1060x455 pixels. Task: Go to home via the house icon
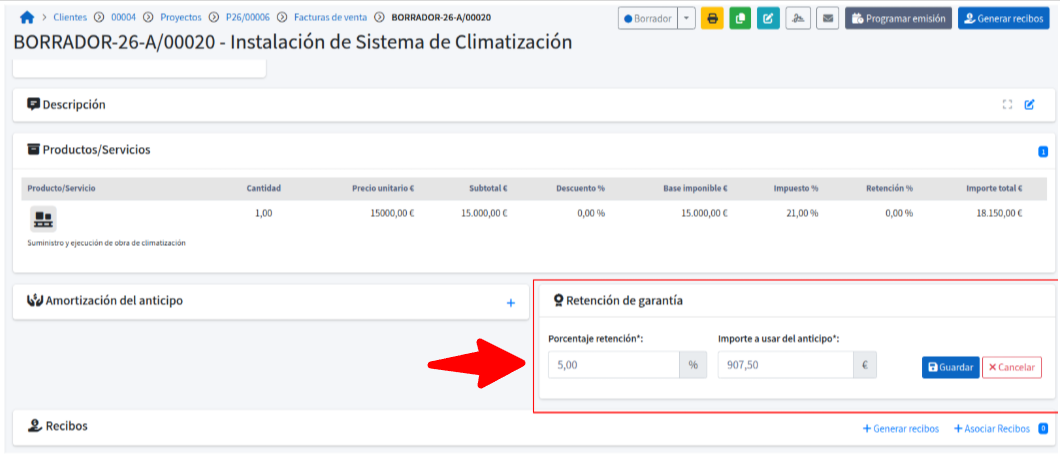click(x=27, y=18)
